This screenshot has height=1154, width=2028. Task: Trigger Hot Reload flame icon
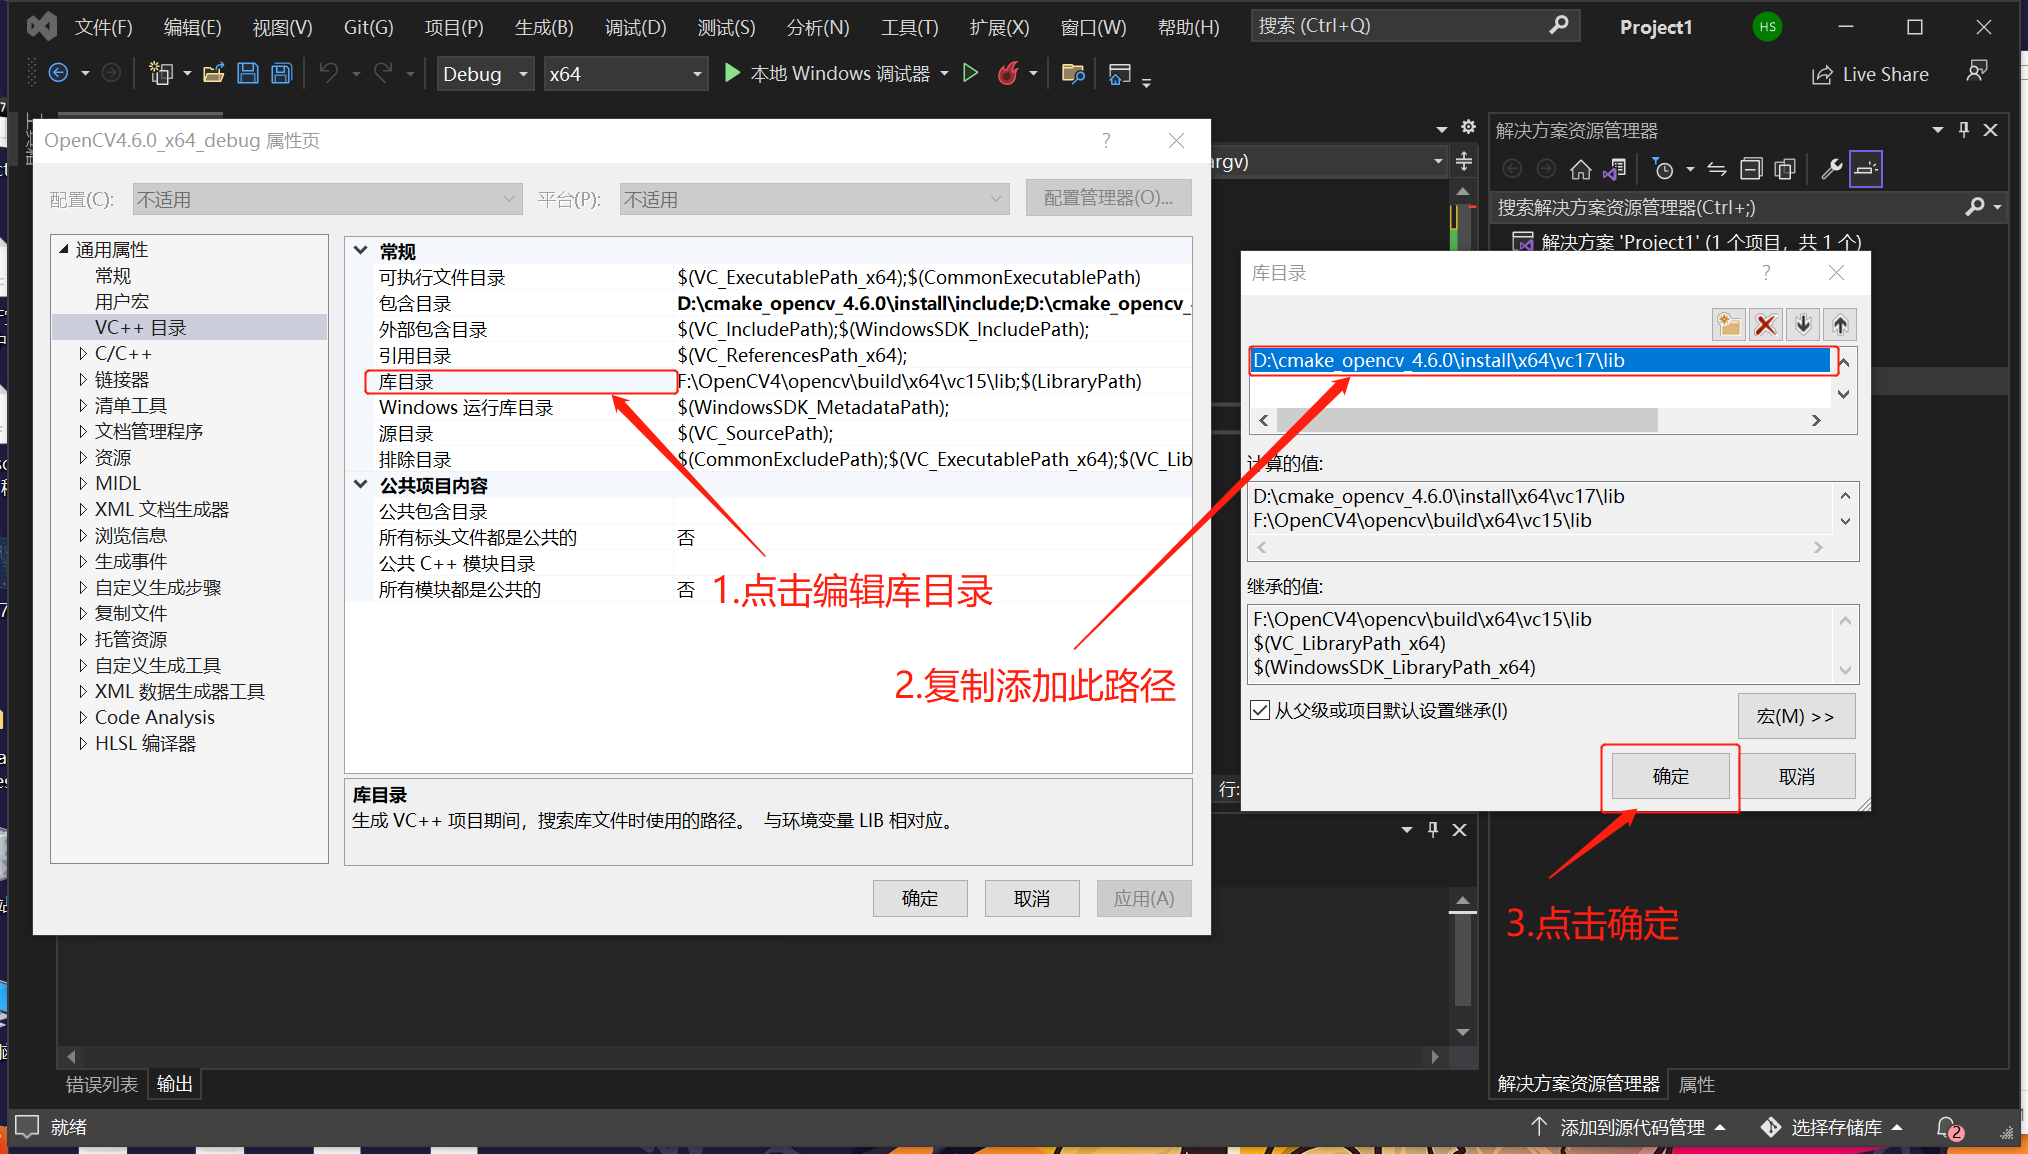[x=1008, y=73]
